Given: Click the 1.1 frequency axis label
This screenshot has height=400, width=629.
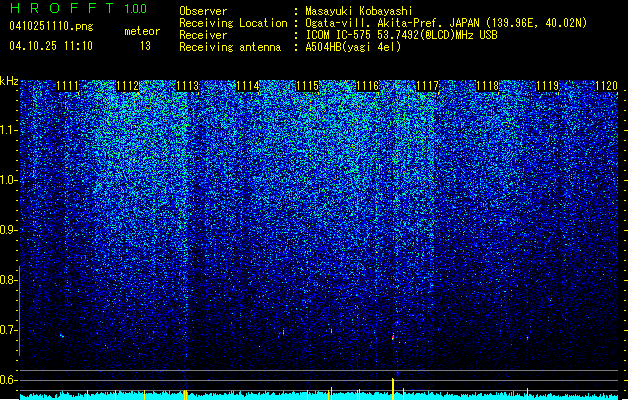Looking at the screenshot, I should click(x=9, y=130).
